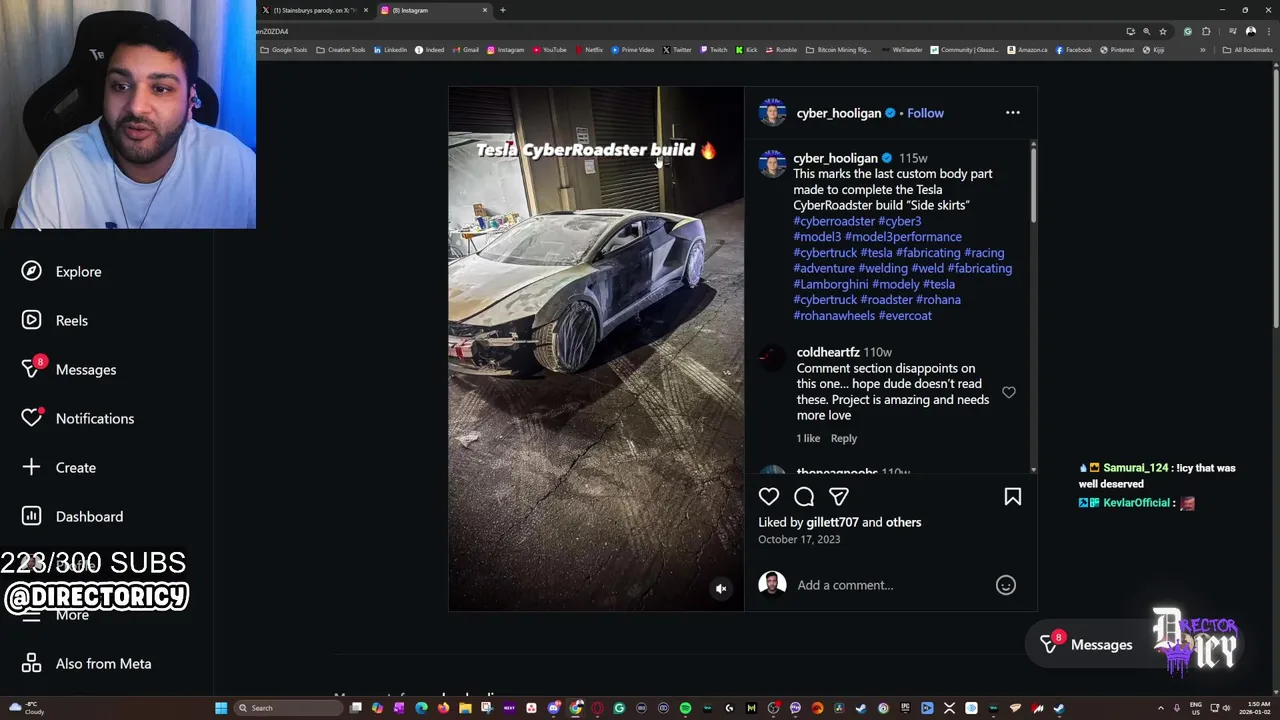
Task: Open the Amazon.ca bookmark
Action: click(x=1027, y=50)
